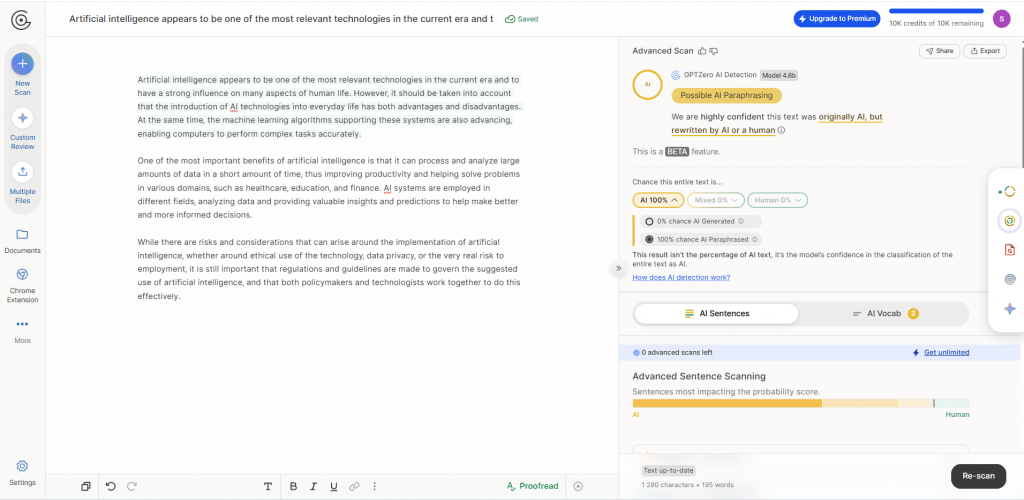Image resolution: width=1024 pixels, height=500 pixels.
Task: Click the GPTZero logo icon
Action: [22, 19]
